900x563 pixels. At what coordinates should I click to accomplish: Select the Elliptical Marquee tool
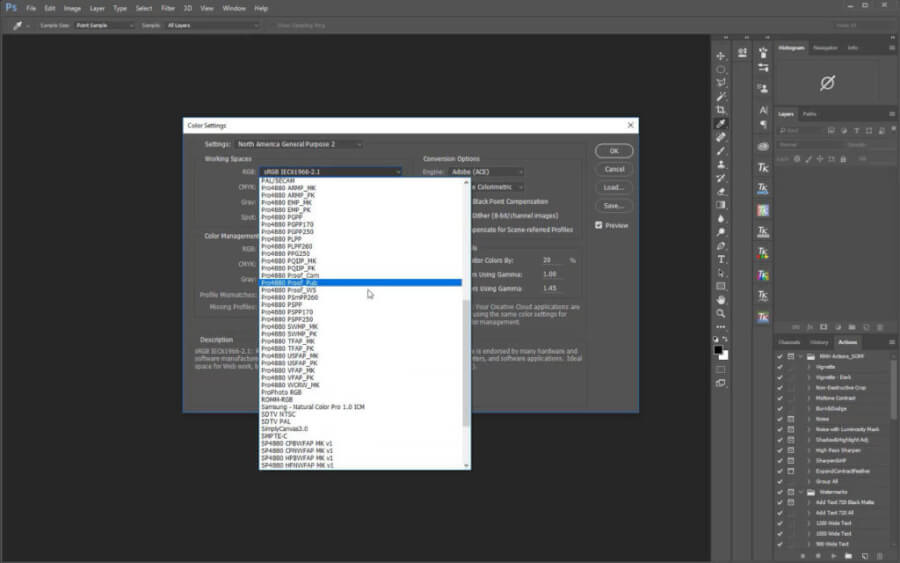(720, 69)
